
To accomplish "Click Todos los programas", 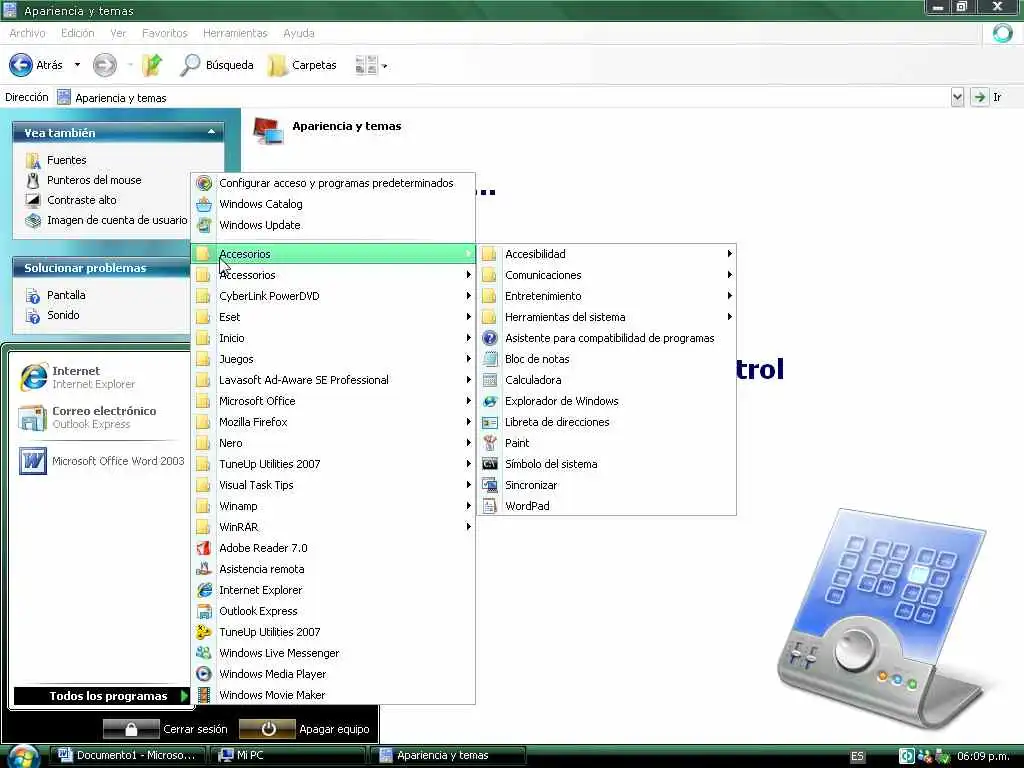I will tap(102, 696).
